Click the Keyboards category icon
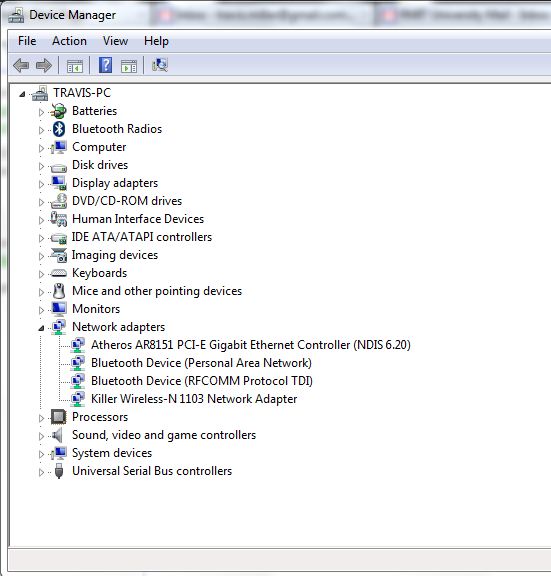The height and width of the screenshot is (576, 551). coord(59,273)
